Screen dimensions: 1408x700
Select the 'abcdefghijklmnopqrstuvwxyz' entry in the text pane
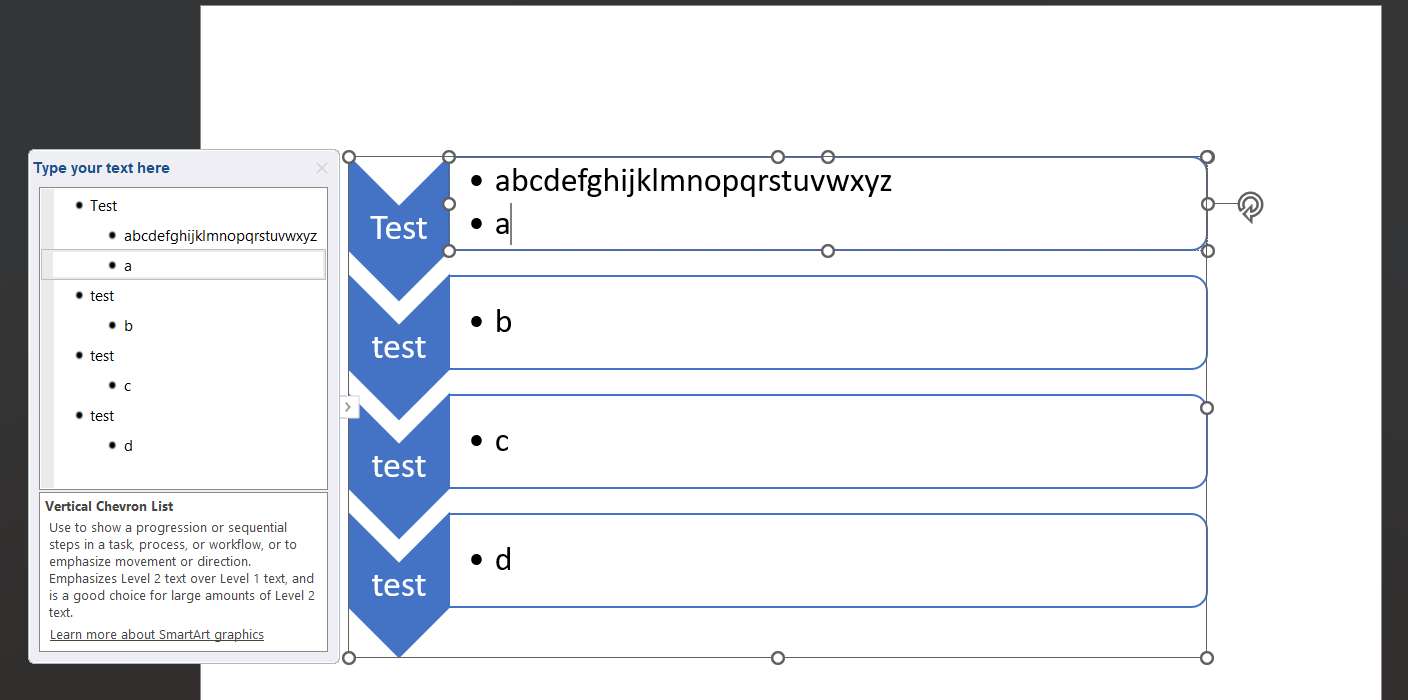point(220,236)
